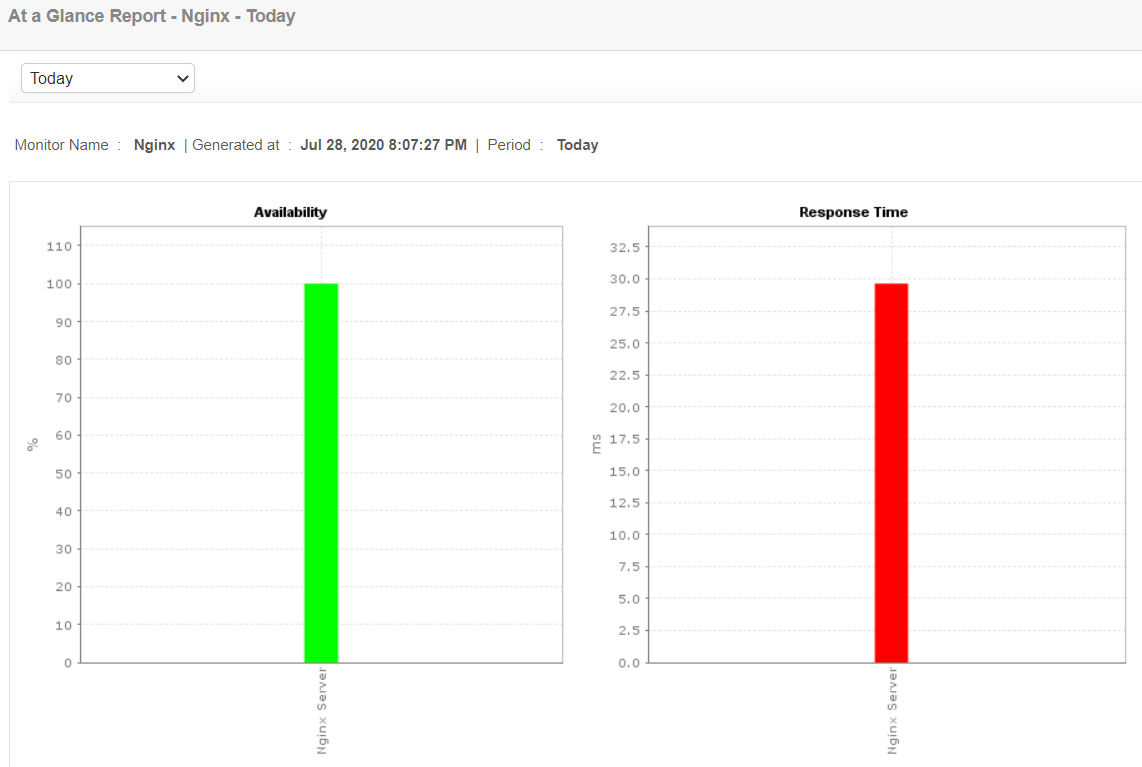Click the page title At a Glance Report - Nginx - Today

click(151, 16)
